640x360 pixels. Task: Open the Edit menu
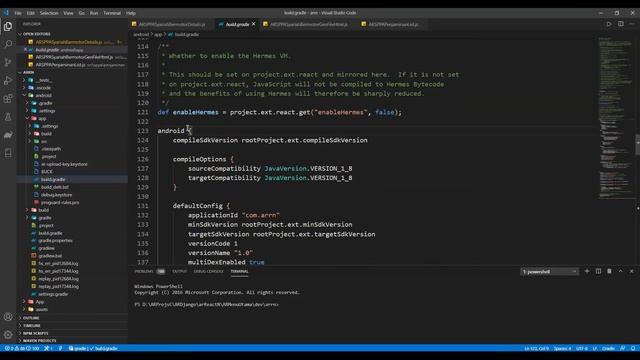[31, 13]
